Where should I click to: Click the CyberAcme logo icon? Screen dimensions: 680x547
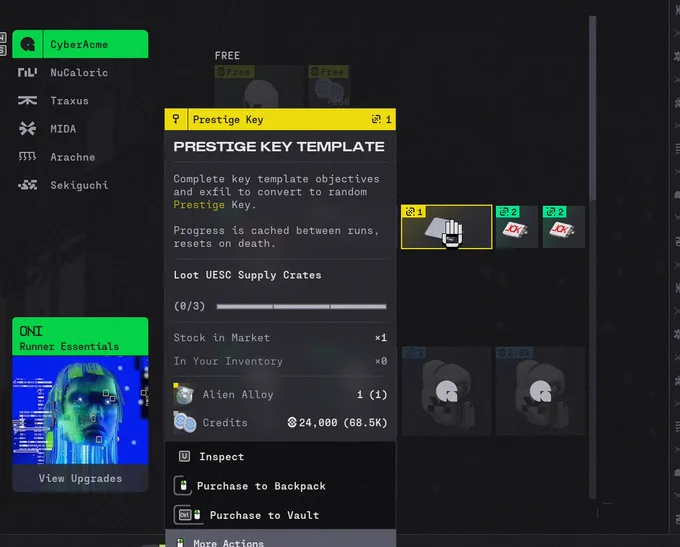28,44
